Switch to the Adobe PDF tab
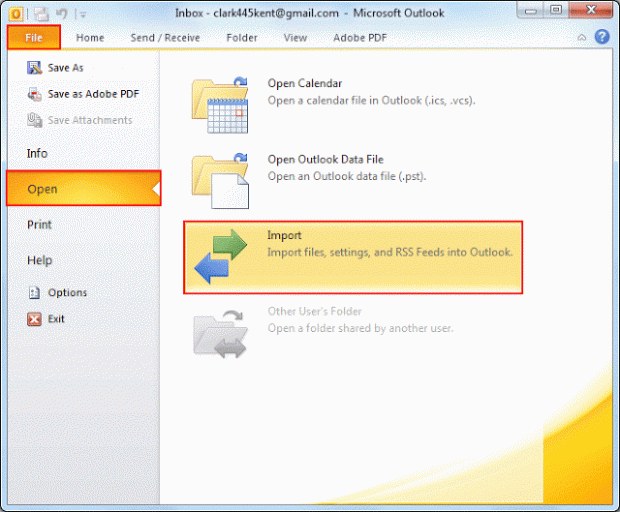The image size is (620, 512). point(360,38)
